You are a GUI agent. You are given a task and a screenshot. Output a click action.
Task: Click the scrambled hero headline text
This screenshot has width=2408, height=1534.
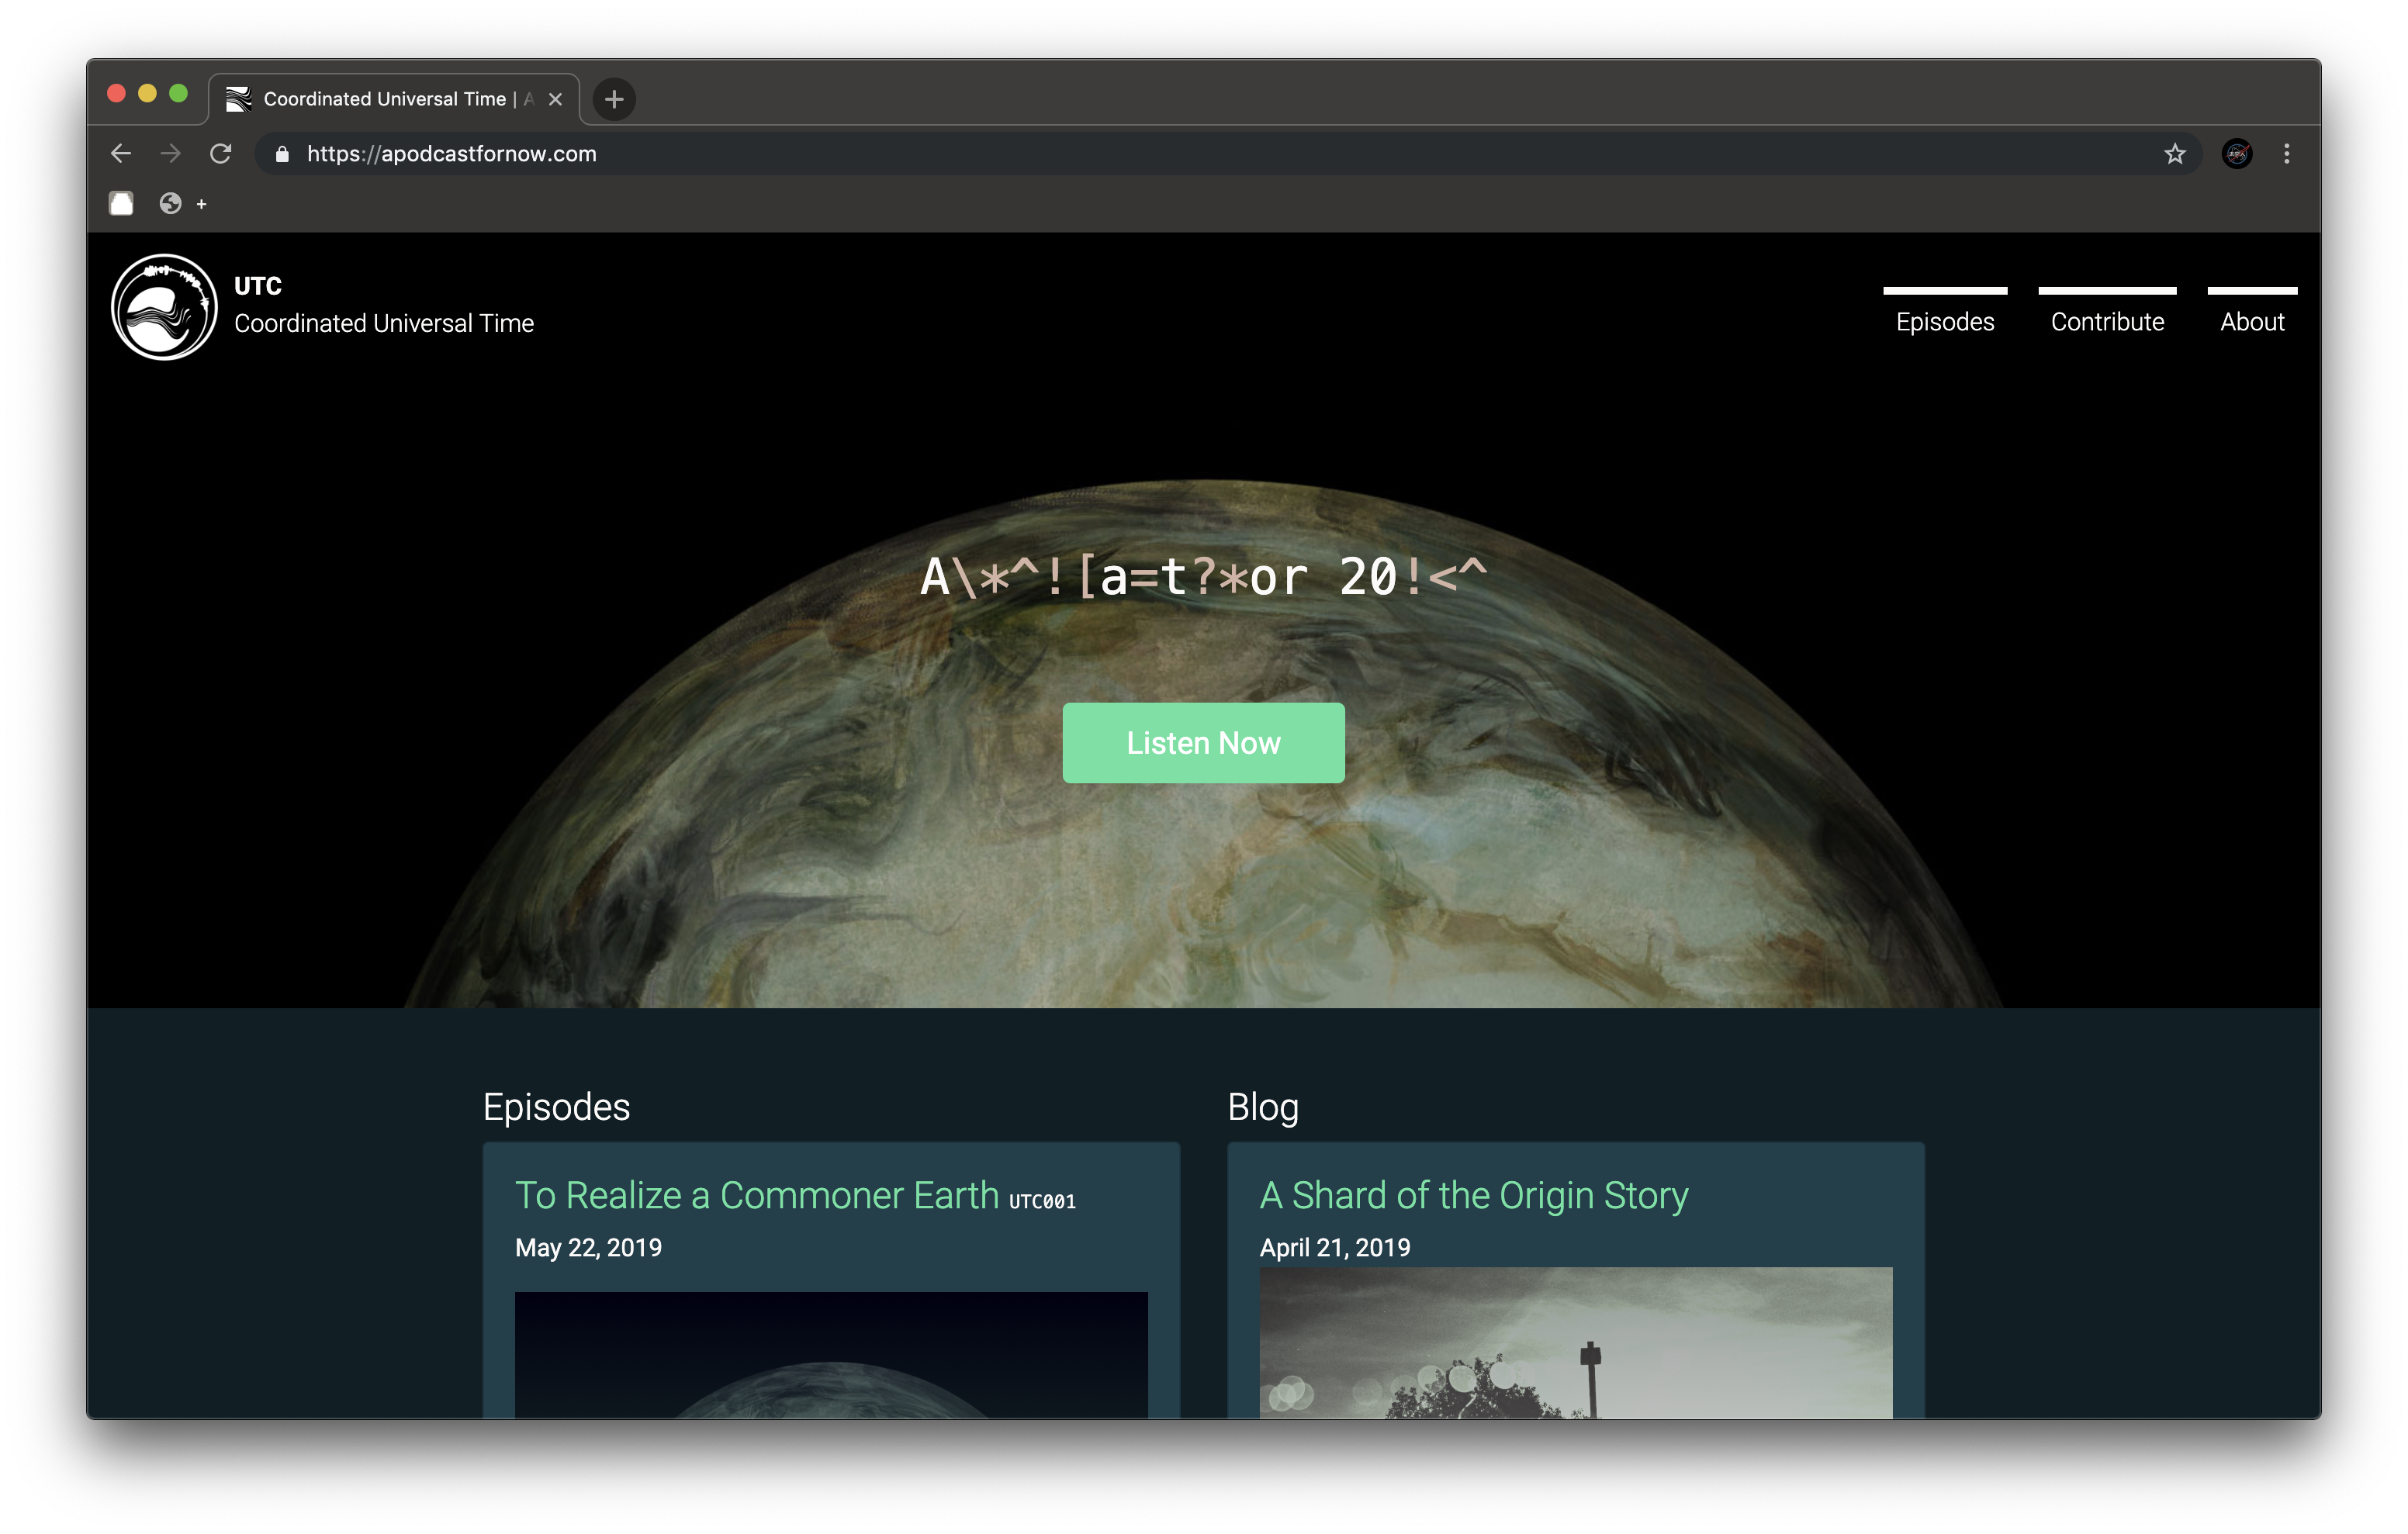1204,577
